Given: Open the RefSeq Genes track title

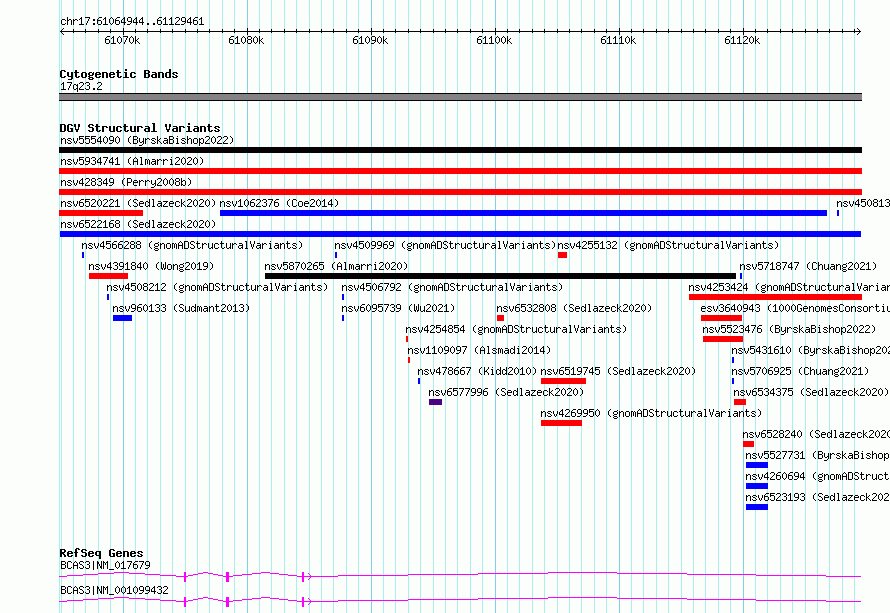Looking at the screenshot, I should click(x=101, y=553).
